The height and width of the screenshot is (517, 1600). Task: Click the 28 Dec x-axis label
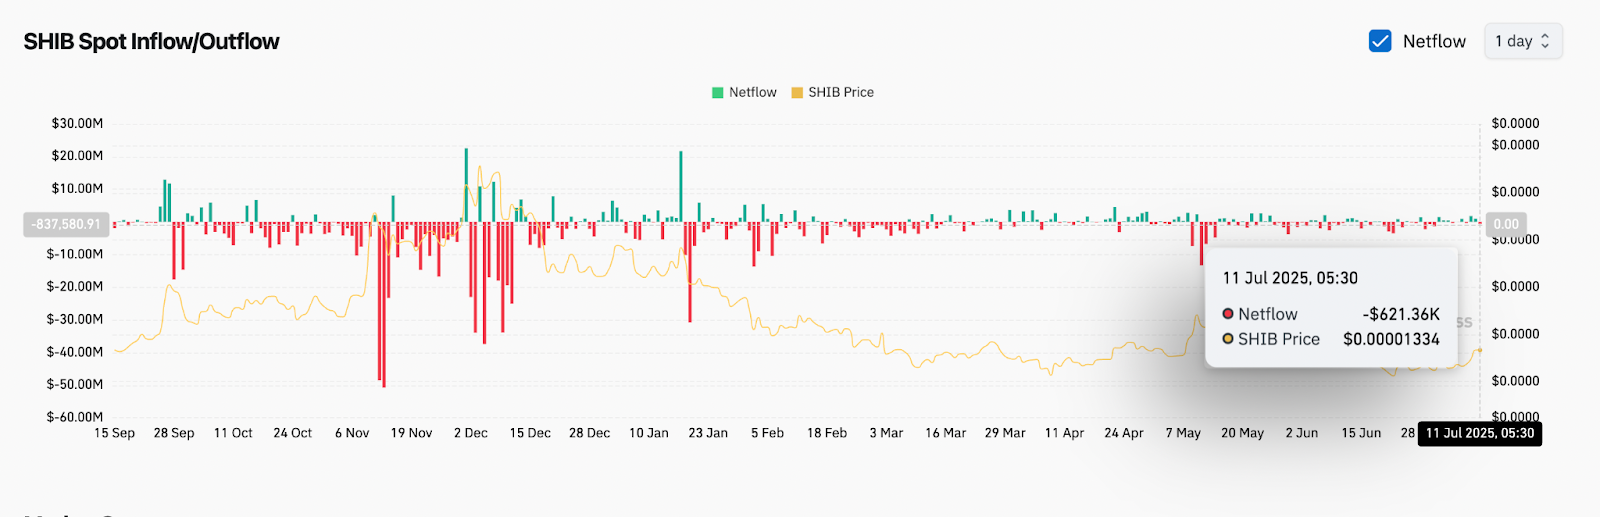point(589,433)
